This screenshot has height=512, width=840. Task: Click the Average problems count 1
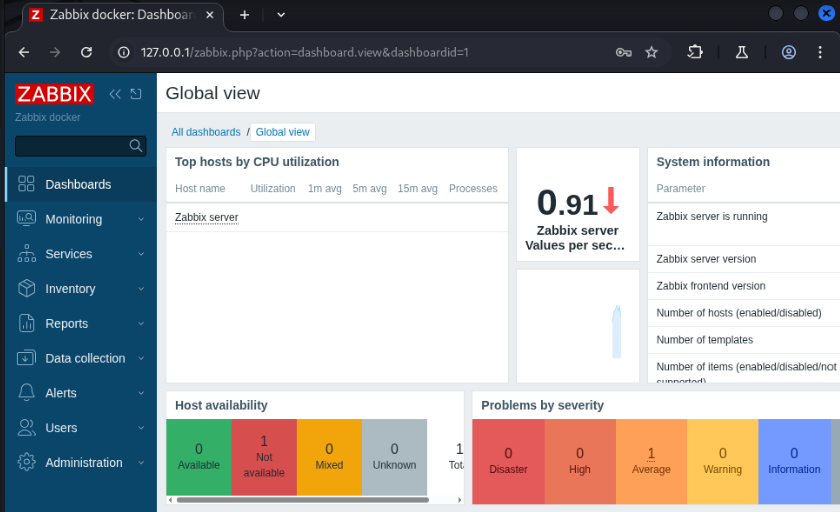(651, 454)
